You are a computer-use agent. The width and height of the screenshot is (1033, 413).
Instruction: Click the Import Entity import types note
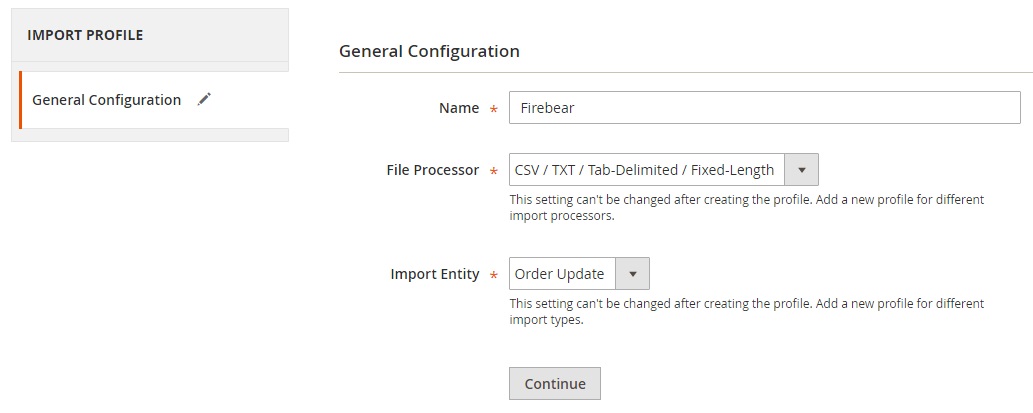point(746,312)
